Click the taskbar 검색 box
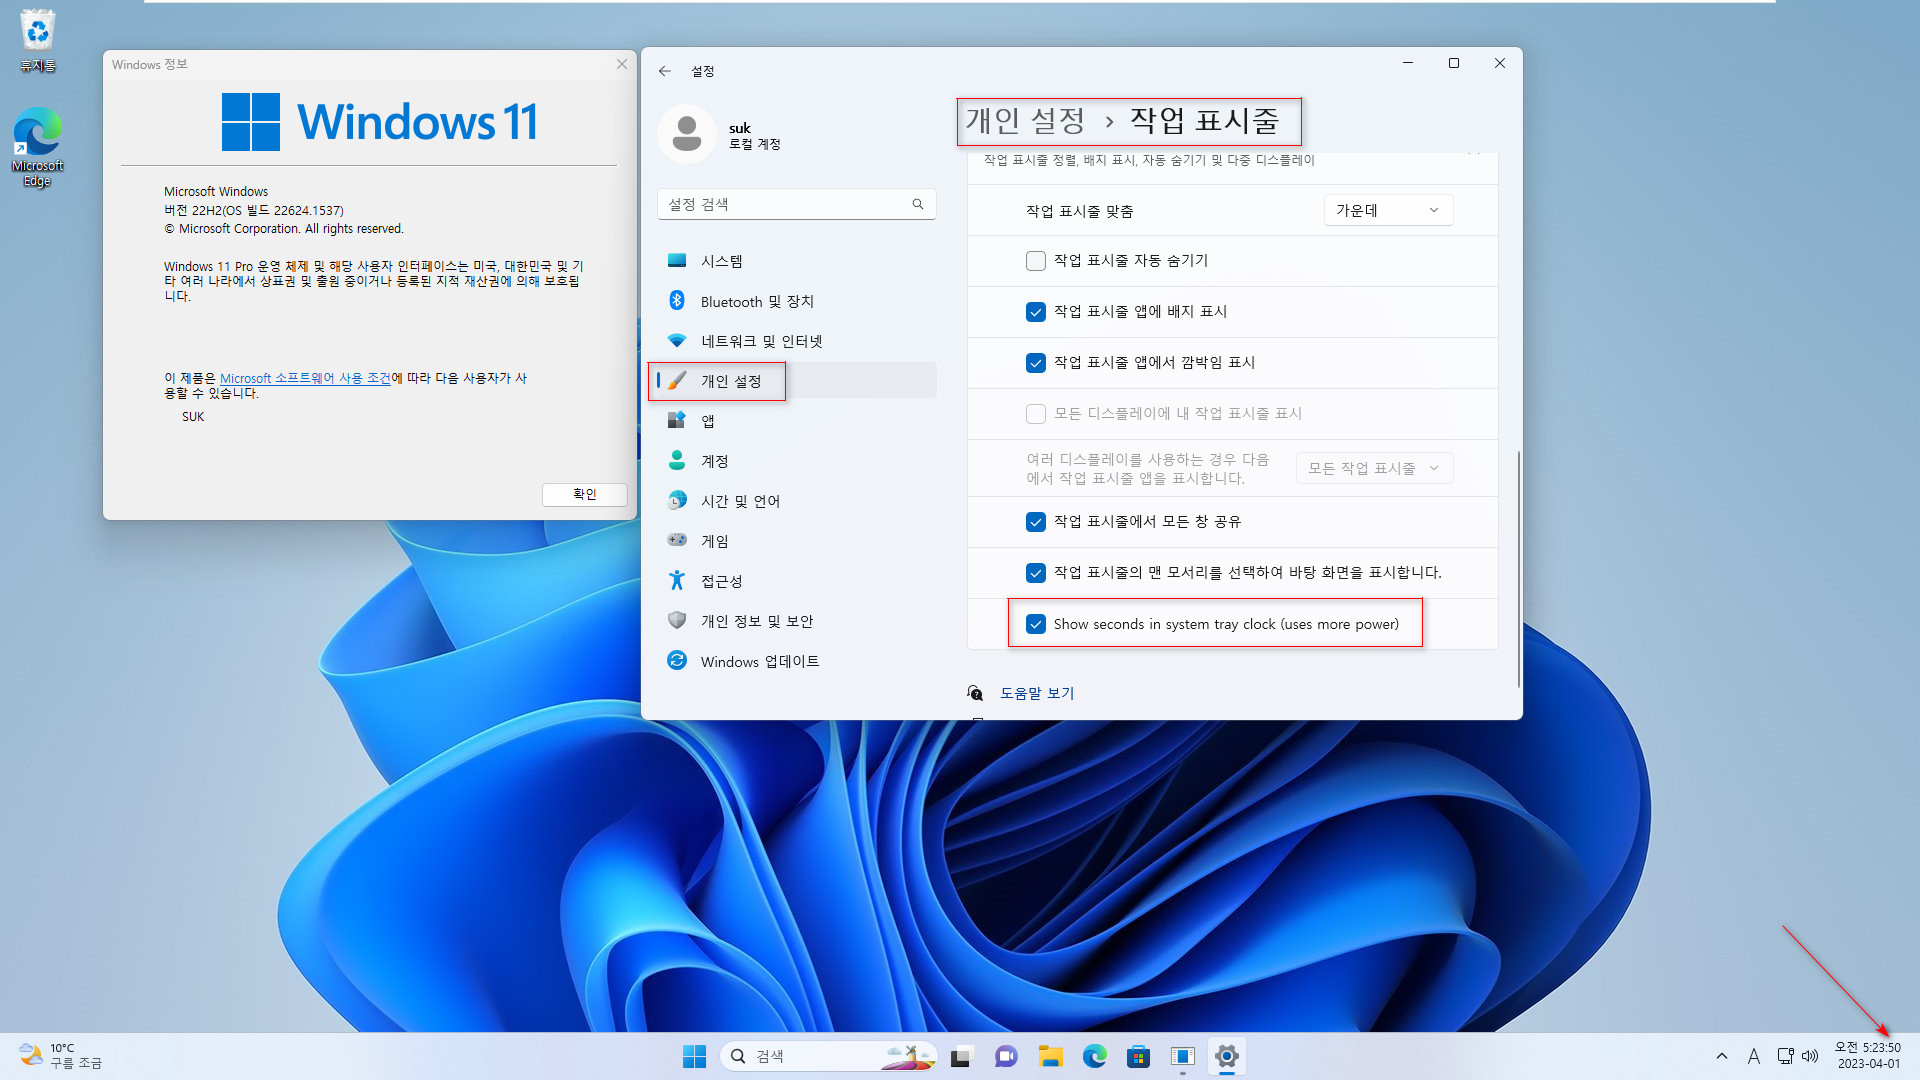The image size is (1920, 1080). [828, 1056]
